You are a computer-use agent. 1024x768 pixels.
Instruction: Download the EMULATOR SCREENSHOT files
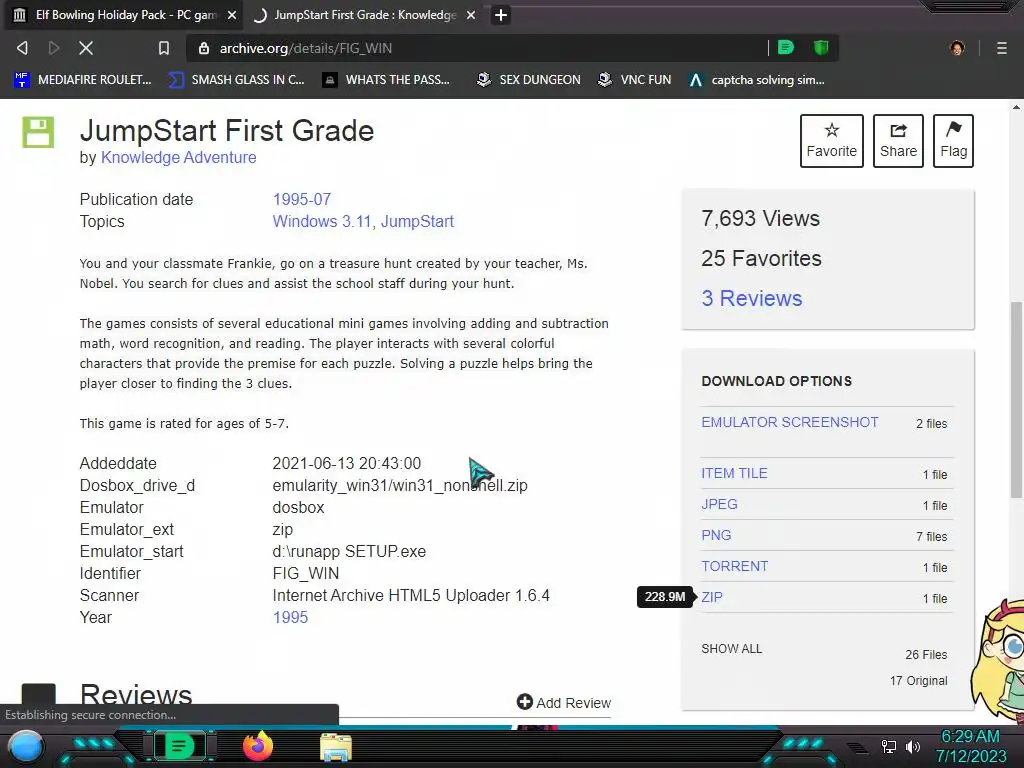(x=790, y=423)
